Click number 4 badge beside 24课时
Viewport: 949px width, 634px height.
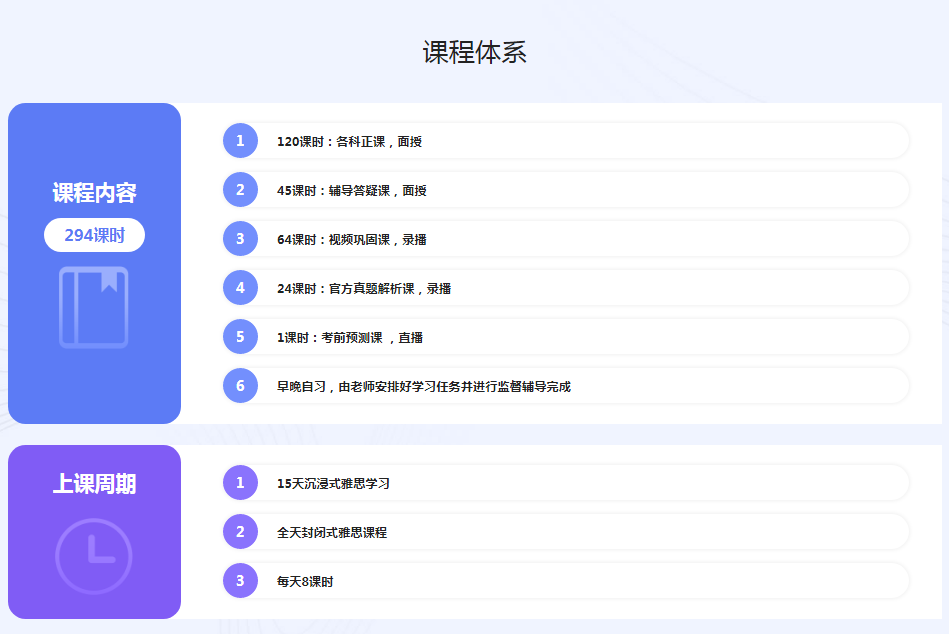tap(240, 288)
